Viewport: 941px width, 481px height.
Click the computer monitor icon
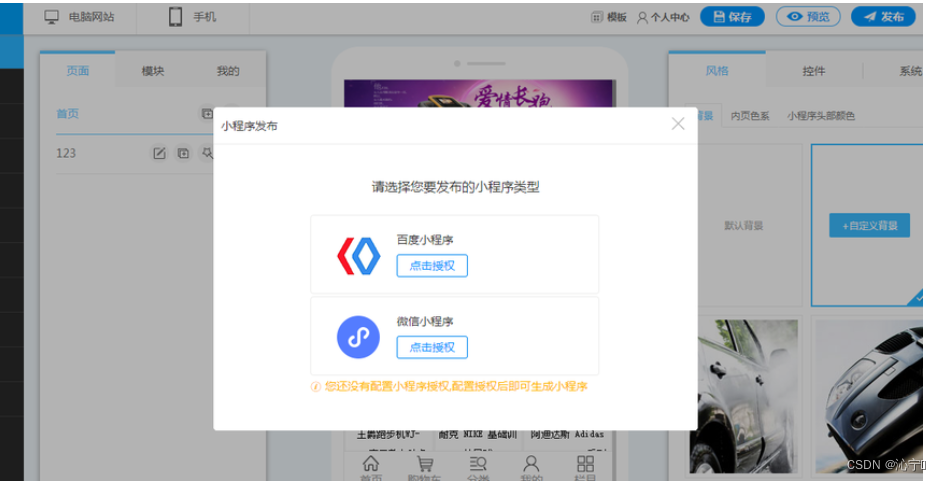[52, 17]
